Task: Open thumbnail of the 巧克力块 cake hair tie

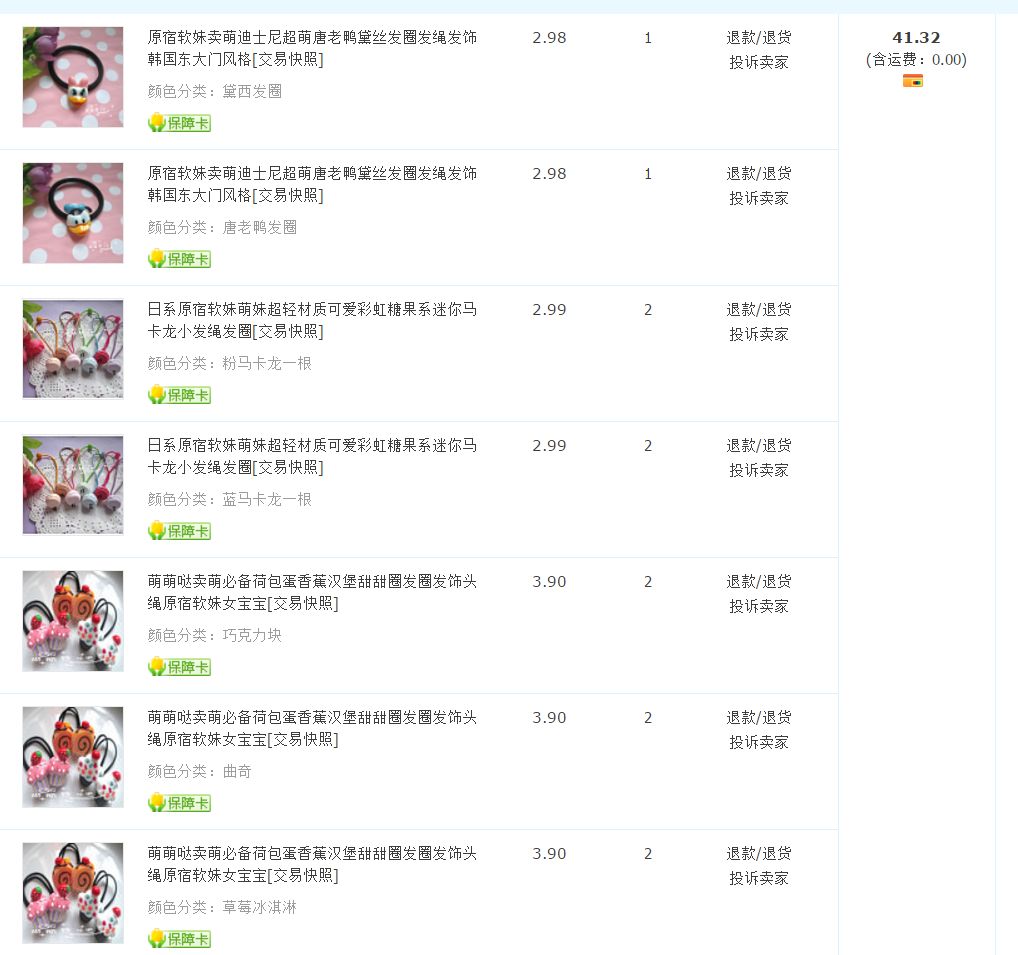Action: (x=73, y=621)
